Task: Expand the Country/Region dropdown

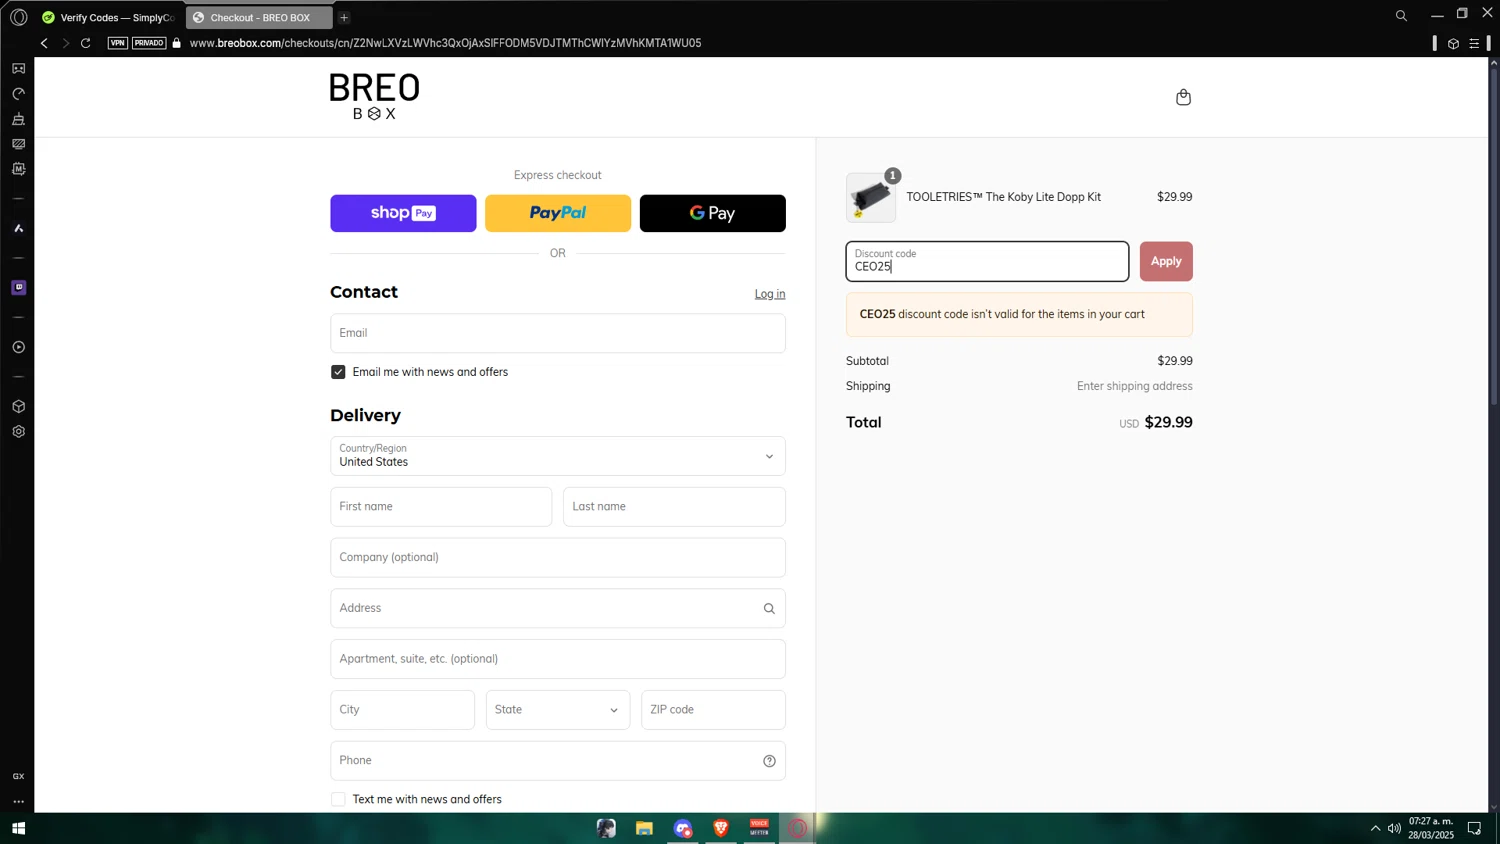Action: [558, 456]
